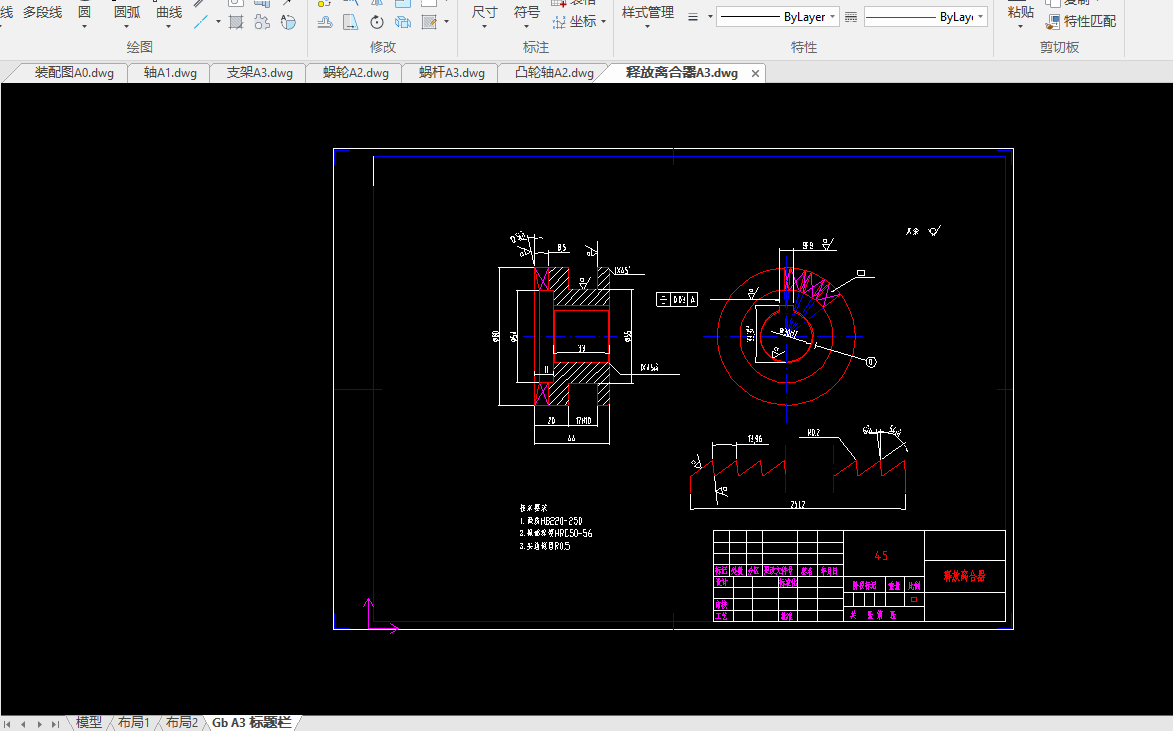The image size is (1173, 731).
Task: Switch to the 布局1 layout tab
Action: [134, 723]
